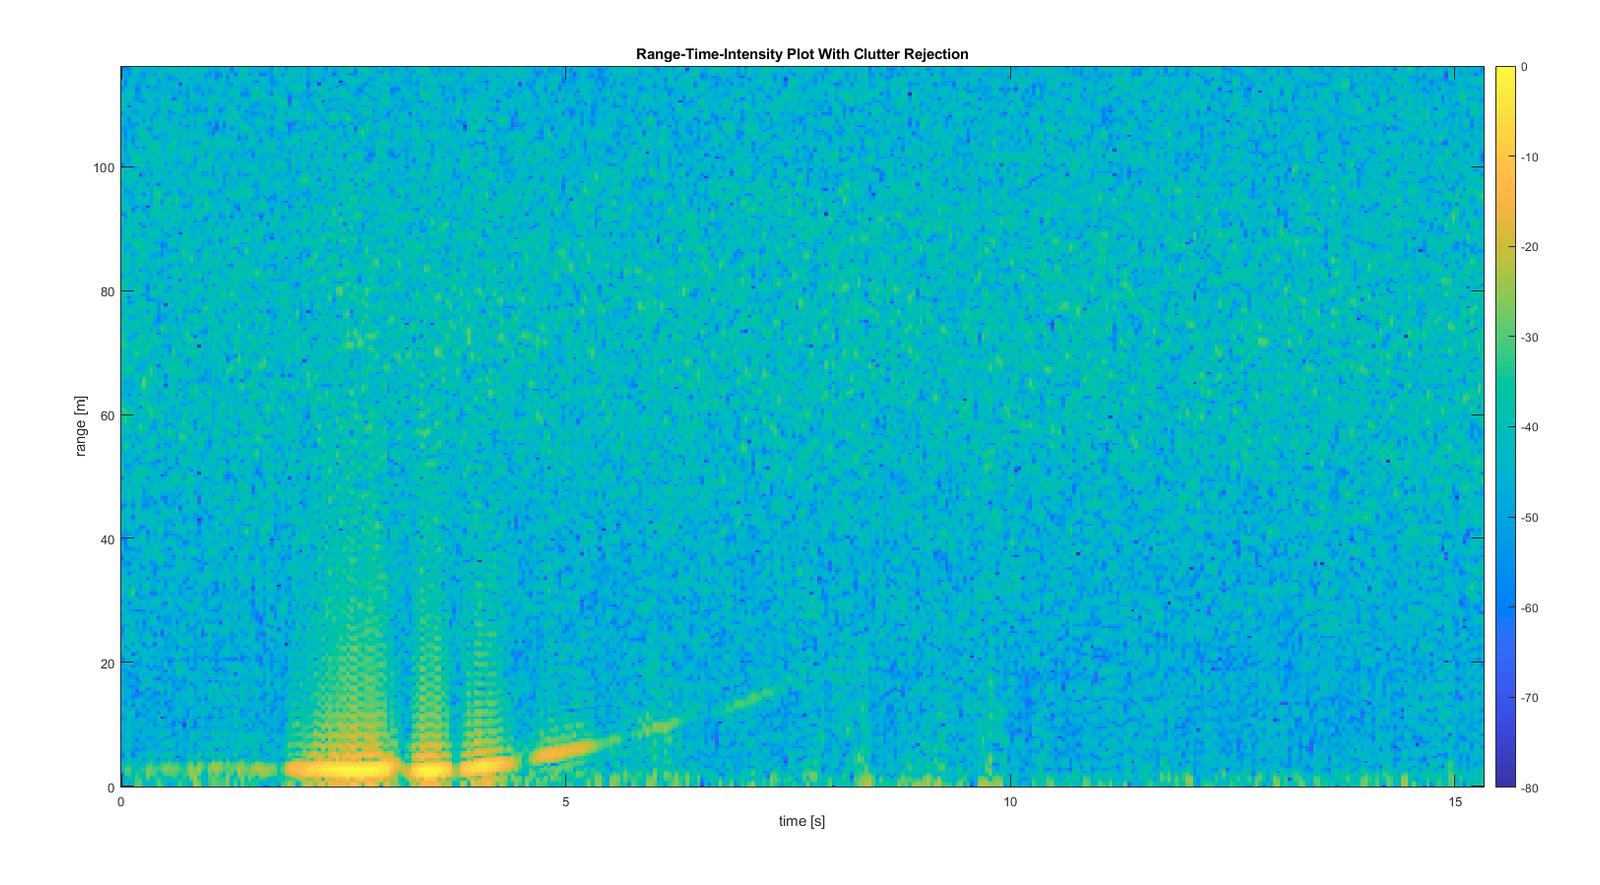
Task: Click the yellow streak just after 5 seconds
Action: click(x=565, y=750)
